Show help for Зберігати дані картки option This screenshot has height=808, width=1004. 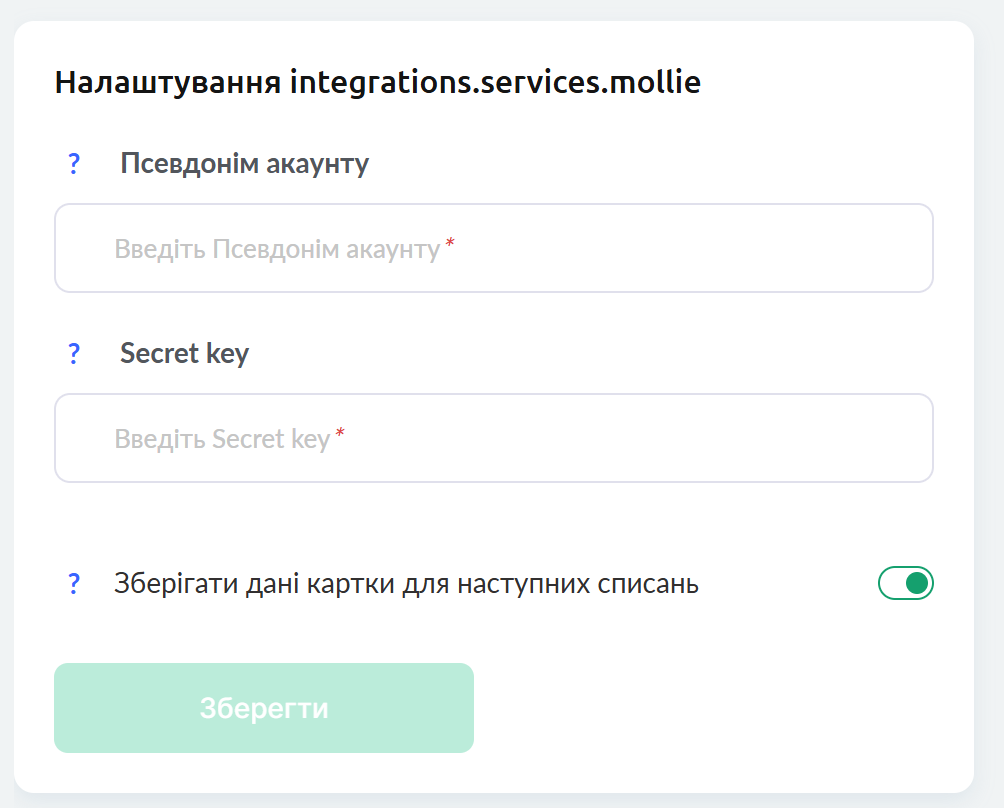(74, 583)
